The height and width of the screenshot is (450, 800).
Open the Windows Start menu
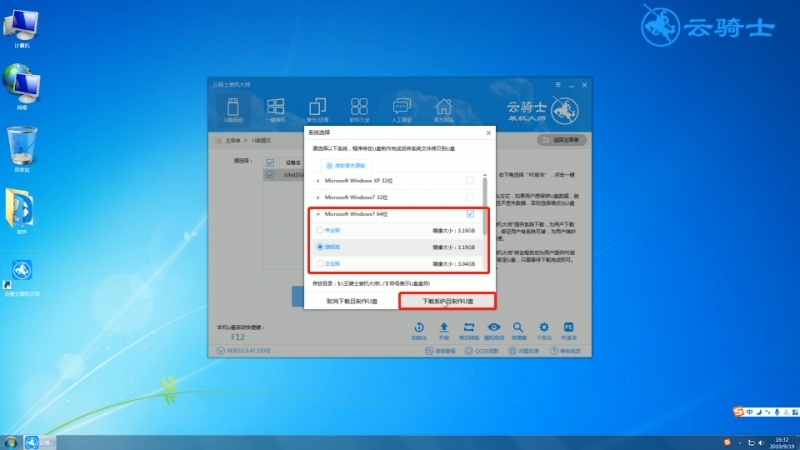point(10,442)
